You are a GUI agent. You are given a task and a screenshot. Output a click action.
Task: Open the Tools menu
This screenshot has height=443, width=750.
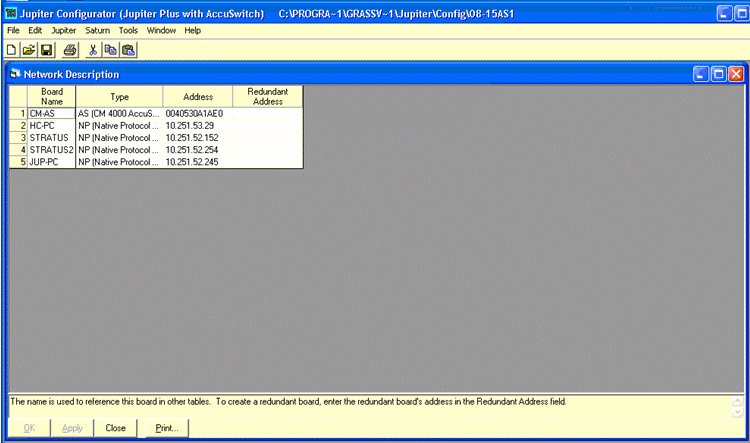(x=128, y=31)
